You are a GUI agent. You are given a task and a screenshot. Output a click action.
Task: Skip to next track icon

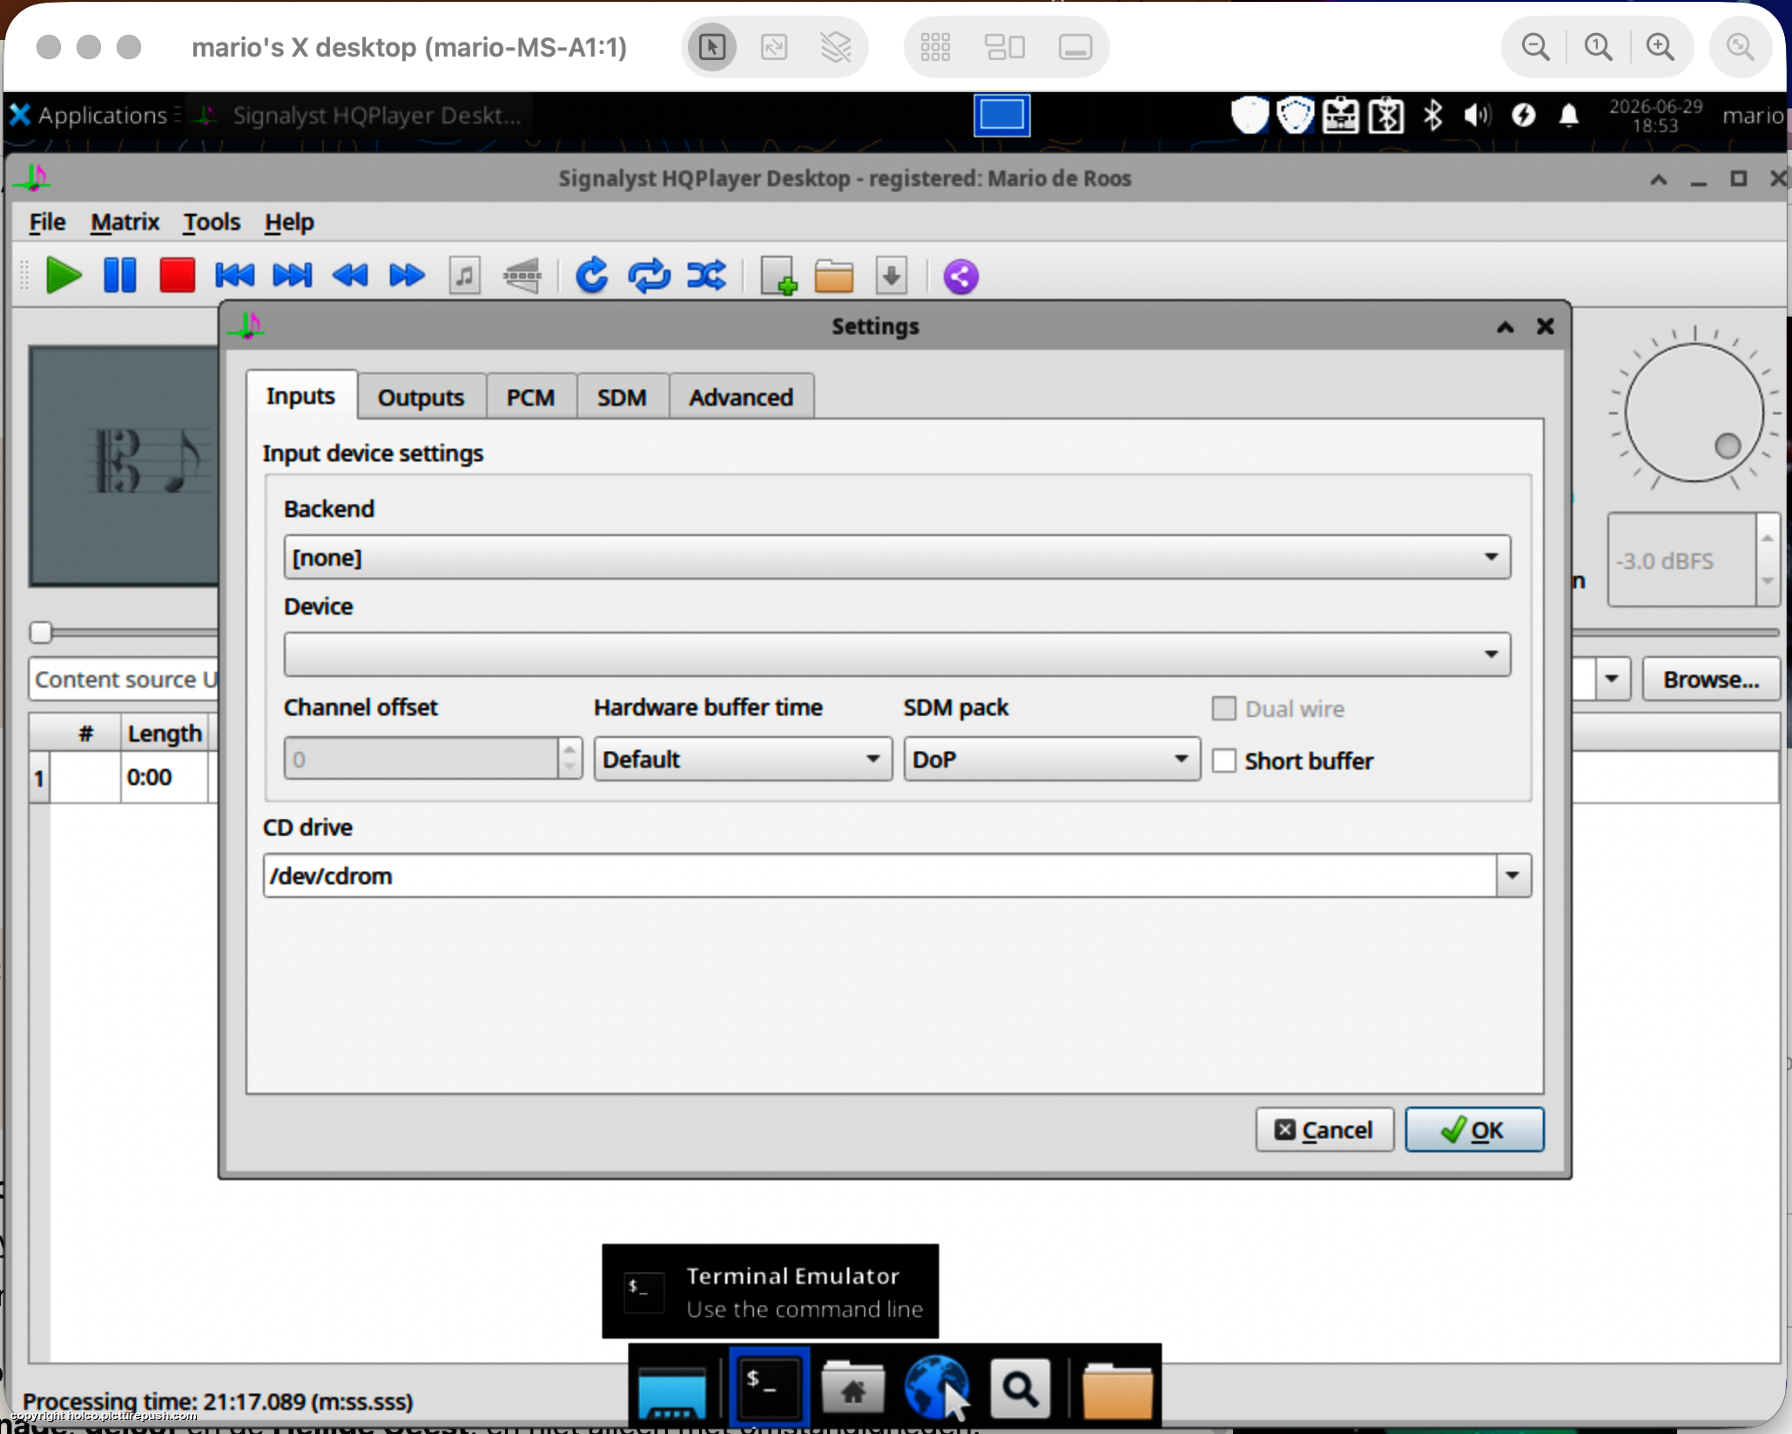coord(292,276)
